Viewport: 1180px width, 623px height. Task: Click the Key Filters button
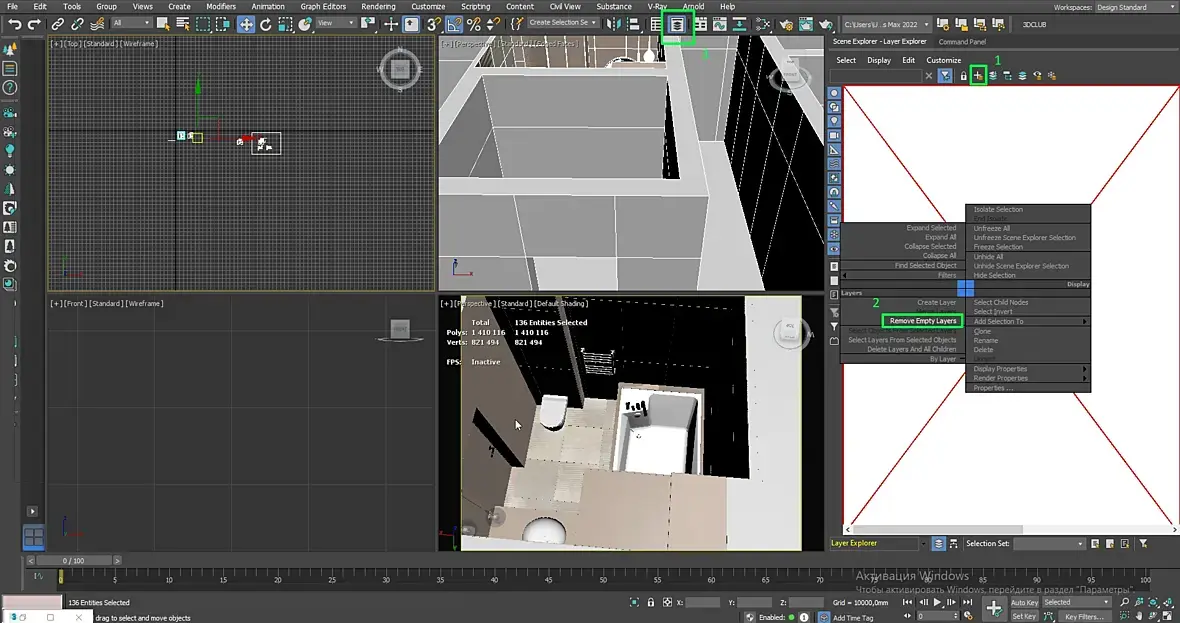(1083, 617)
